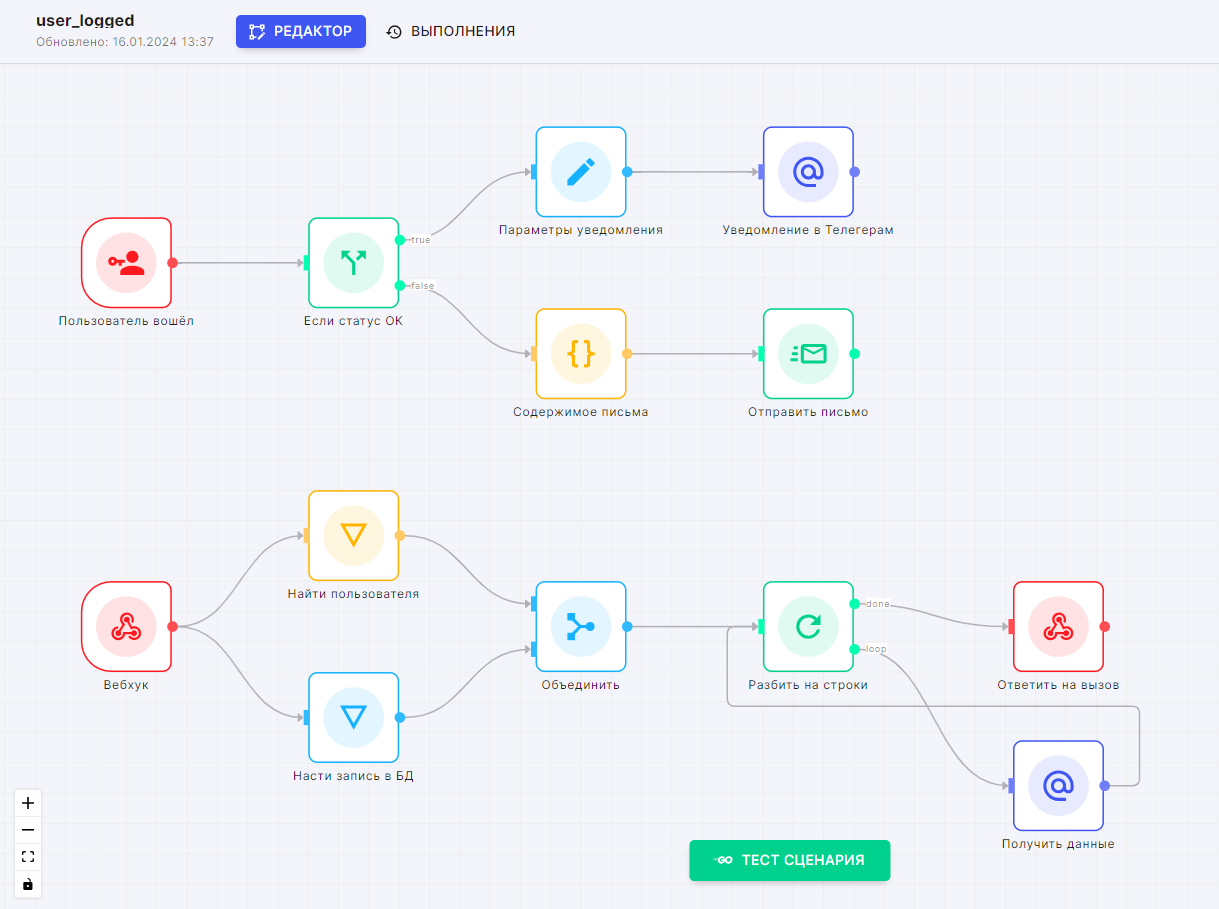
Task: Click the Обновлено: 16.01.2024 13:37 timestamp
Action: [x=125, y=43]
